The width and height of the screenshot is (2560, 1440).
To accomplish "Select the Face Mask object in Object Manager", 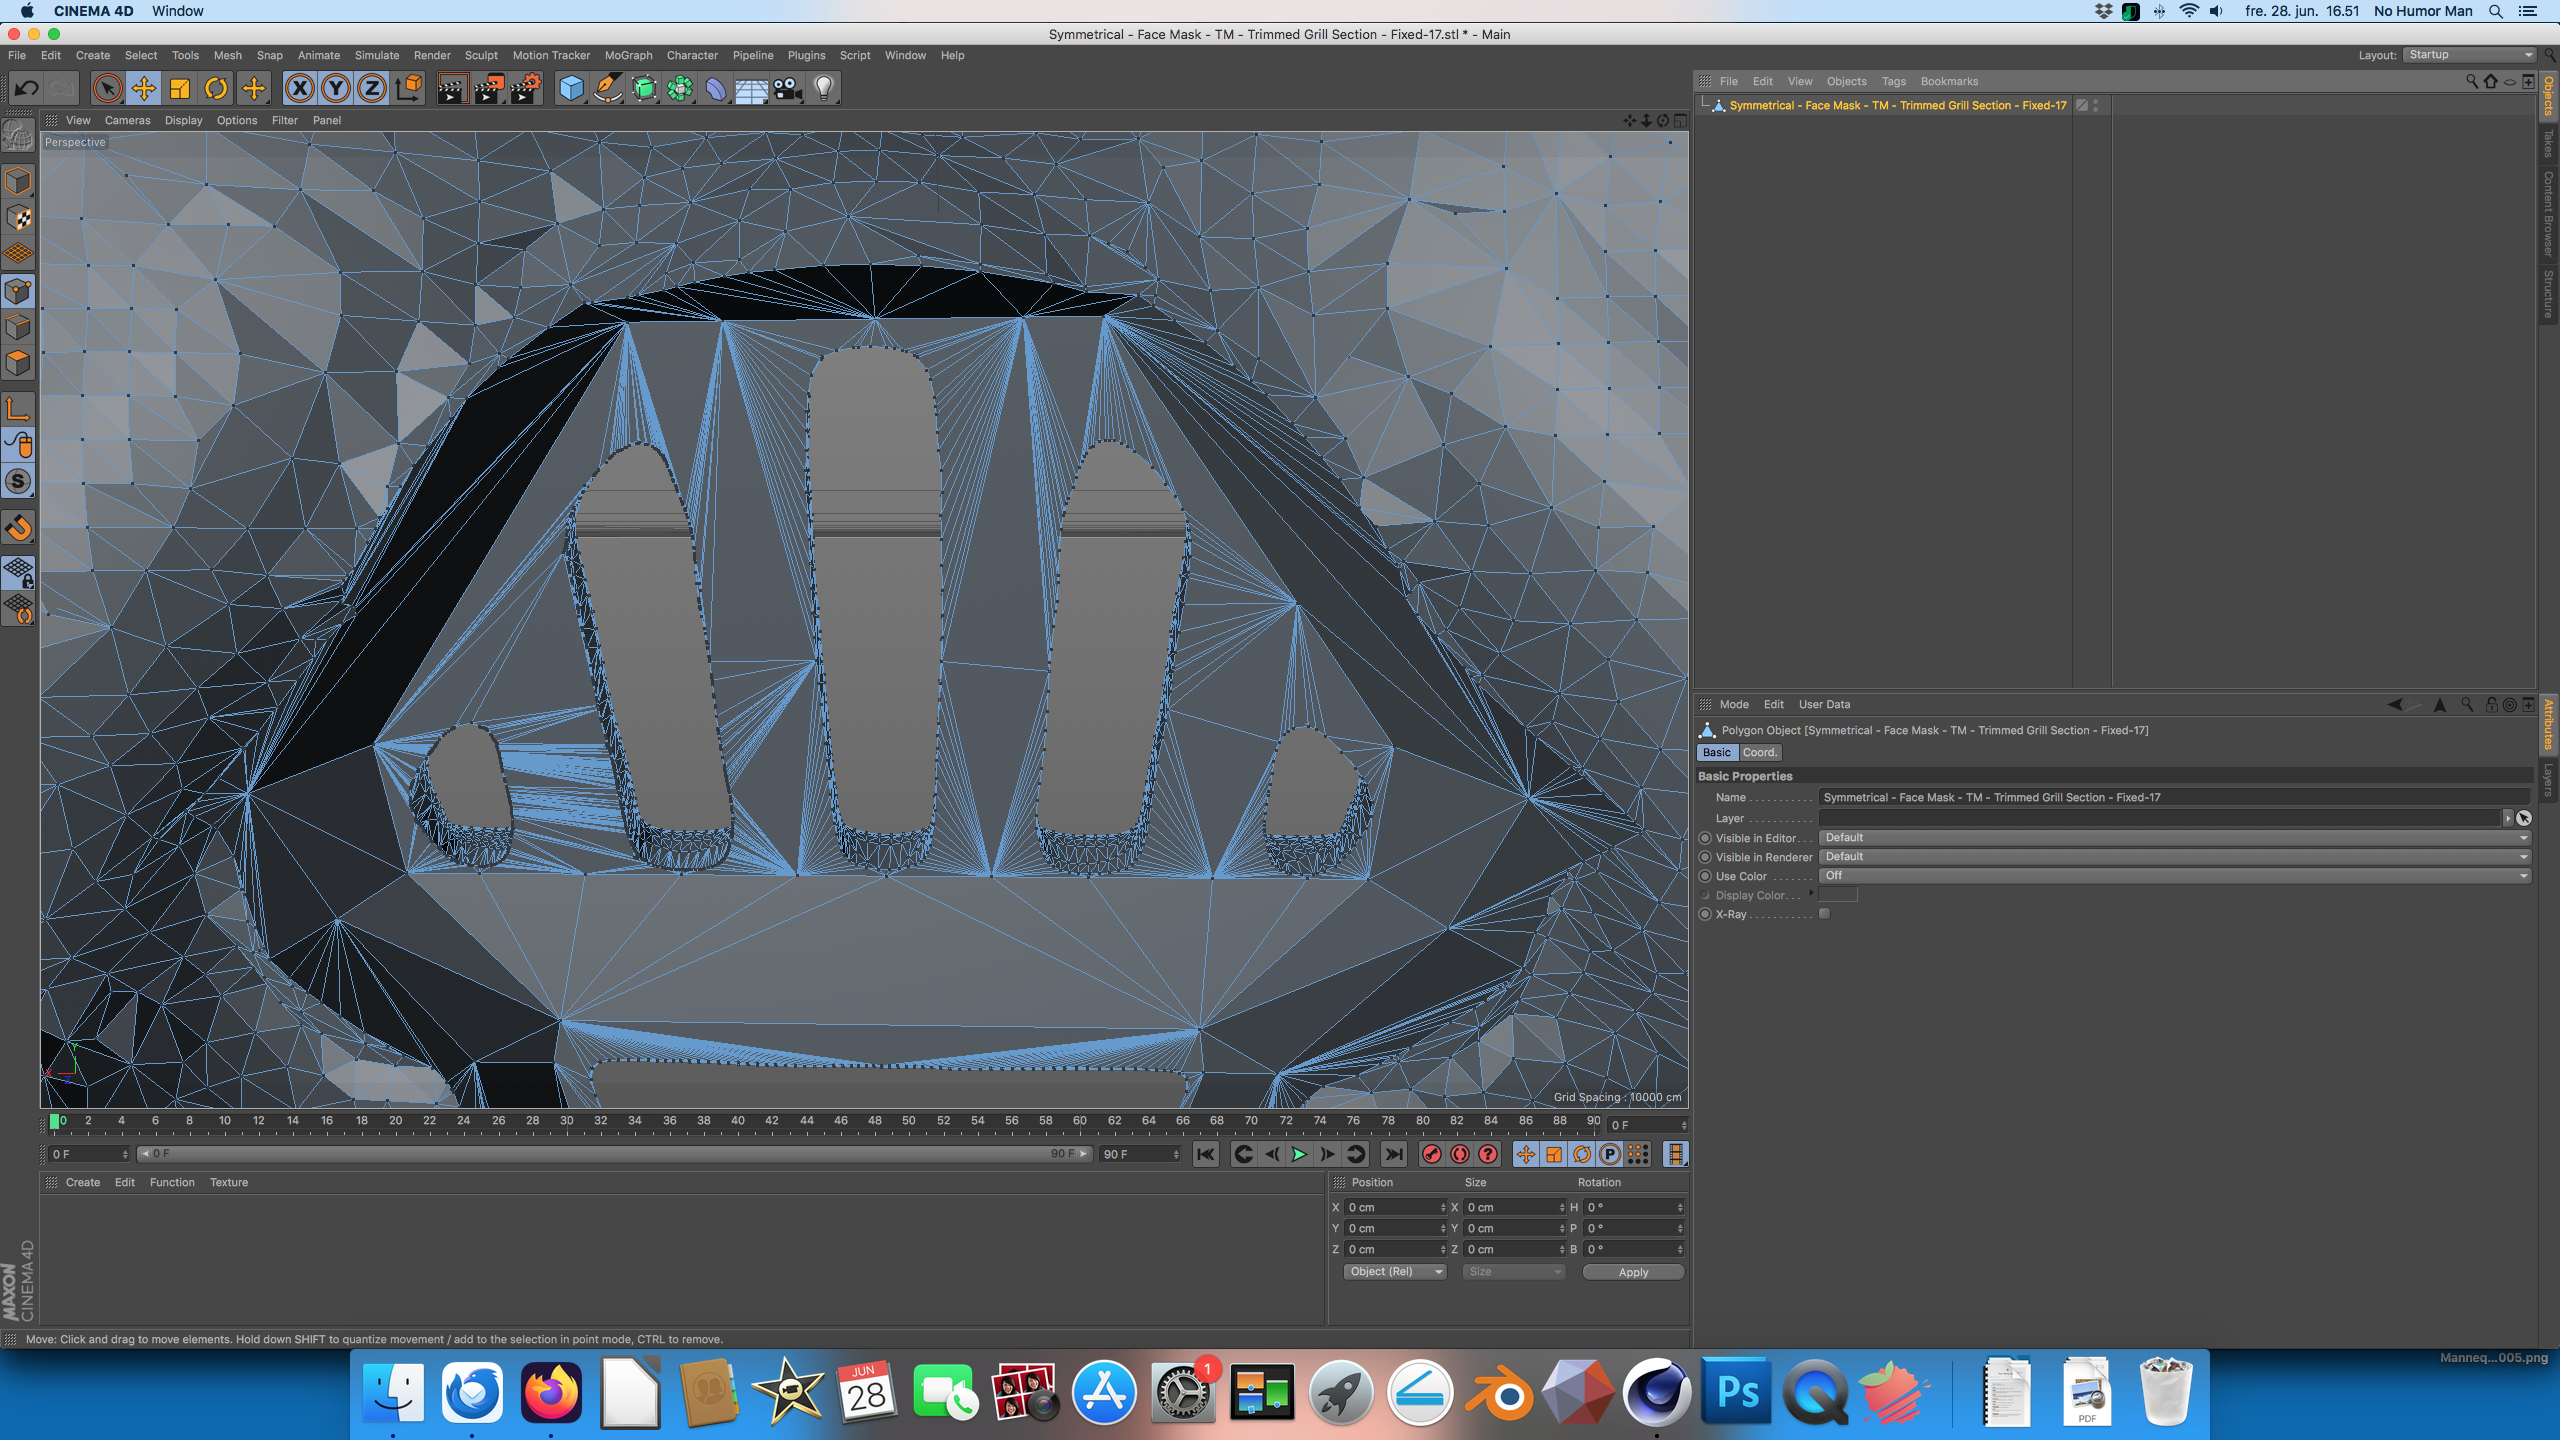I will tap(1897, 105).
